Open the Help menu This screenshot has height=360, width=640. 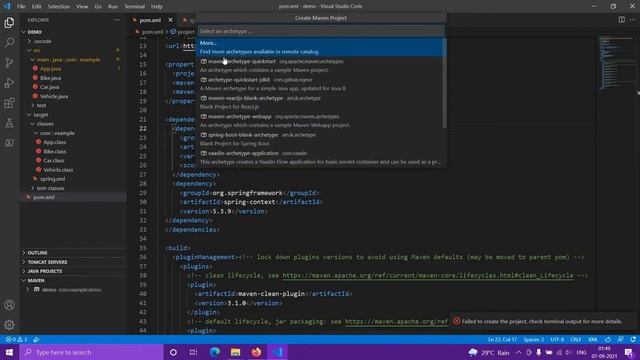click(x=157, y=7)
